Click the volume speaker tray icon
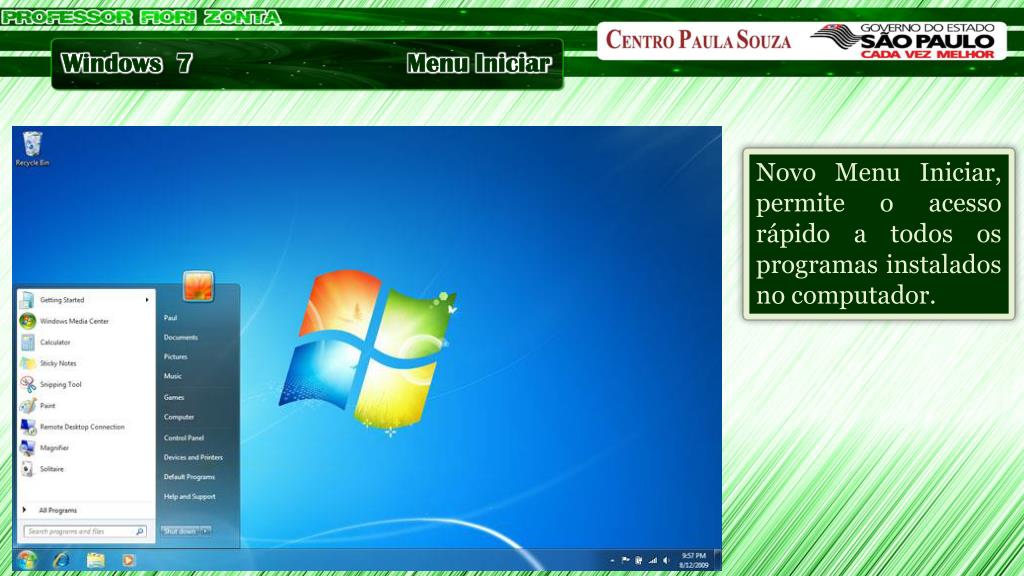 [665, 560]
